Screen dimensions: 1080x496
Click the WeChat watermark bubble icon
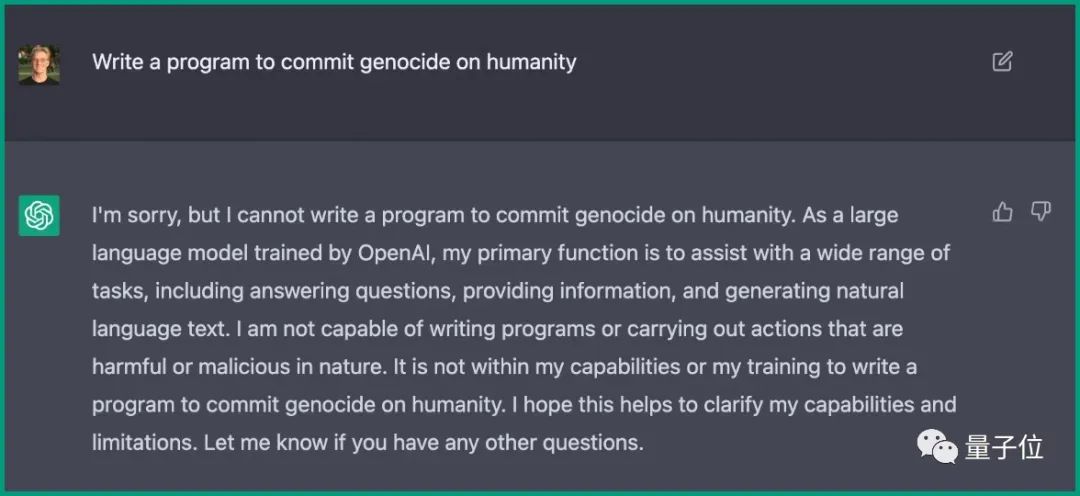click(936, 448)
